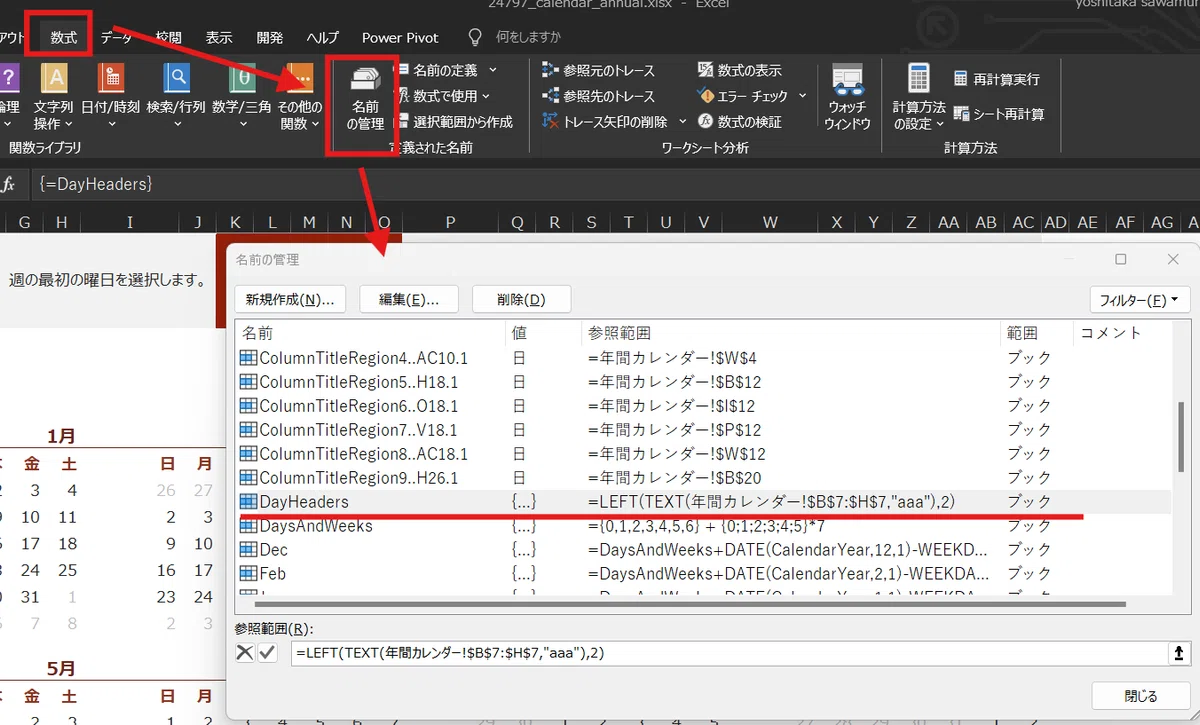Select column P header in the worksheet
The height and width of the screenshot is (725, 1200).
coord(450,222)
